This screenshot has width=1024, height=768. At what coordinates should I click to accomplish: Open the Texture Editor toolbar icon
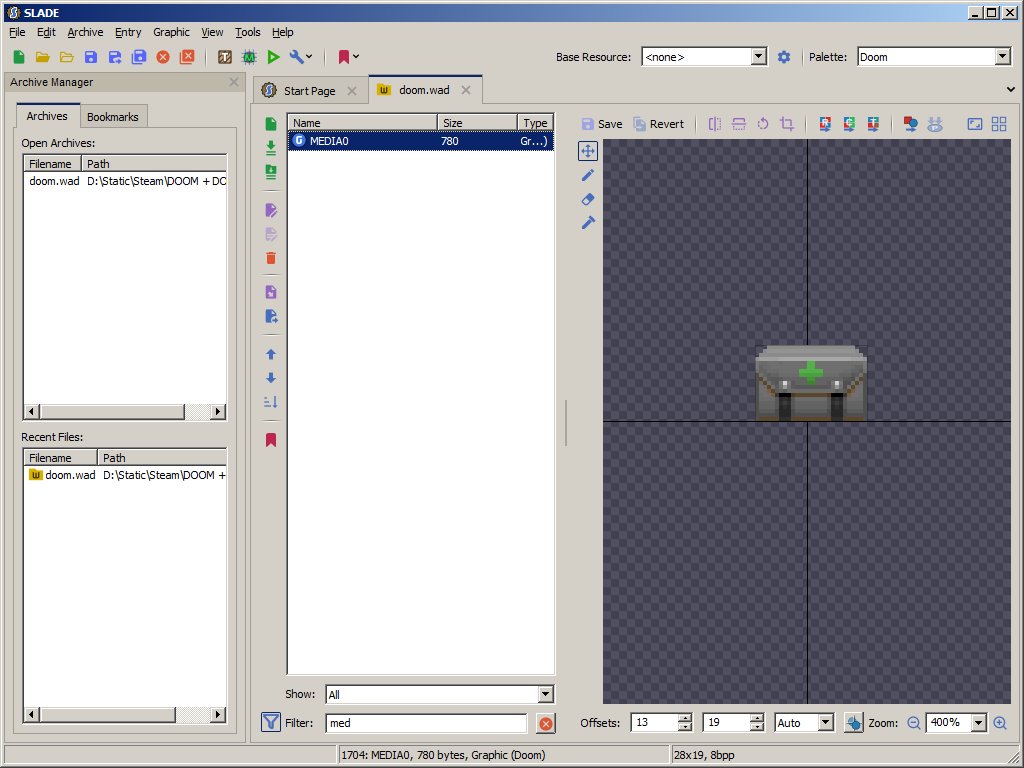point(225,57)
